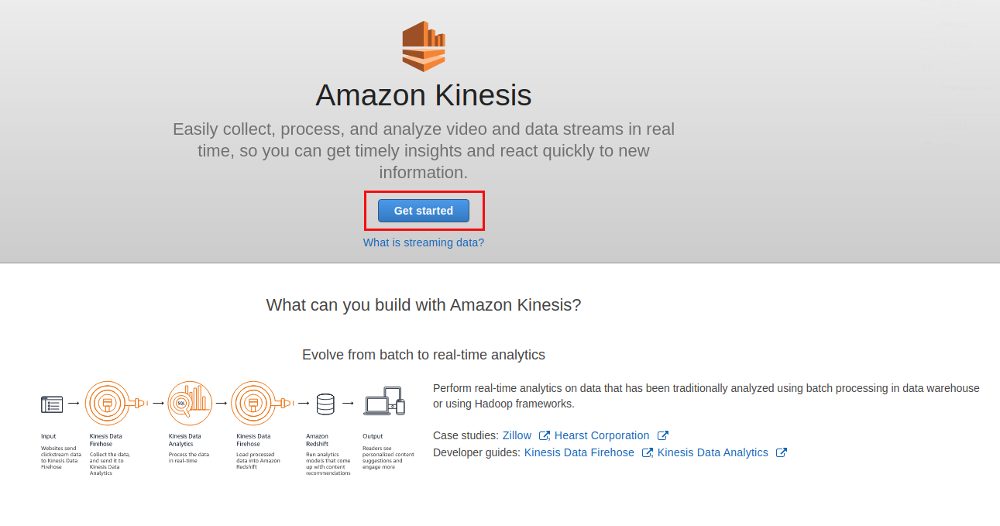Click external link icon after Kinesis Data Analytics
The height and width of the screenshot is (526, 1000).
coord(781,453)
